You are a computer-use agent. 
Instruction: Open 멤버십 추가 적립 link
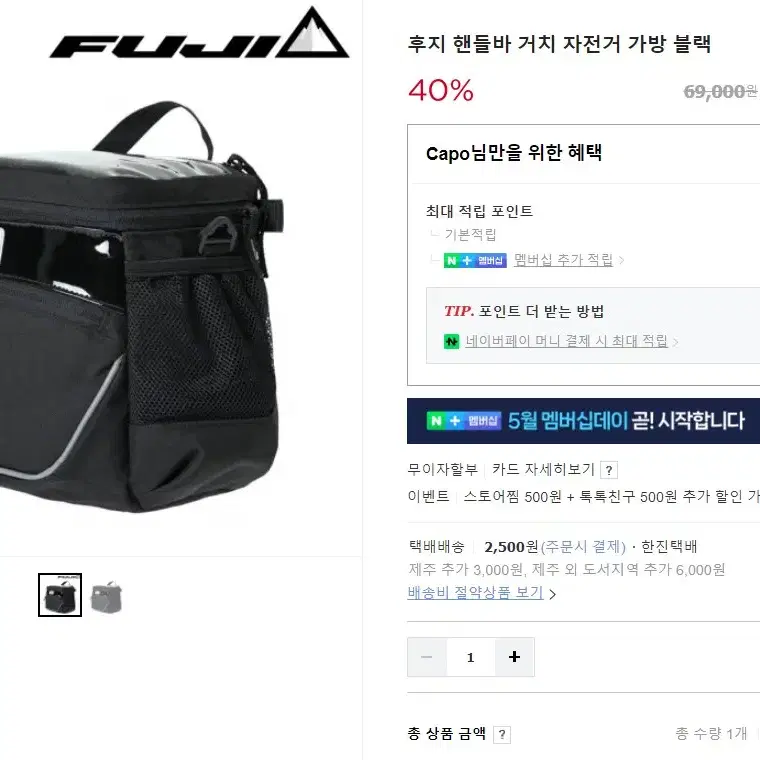[563, 260]
